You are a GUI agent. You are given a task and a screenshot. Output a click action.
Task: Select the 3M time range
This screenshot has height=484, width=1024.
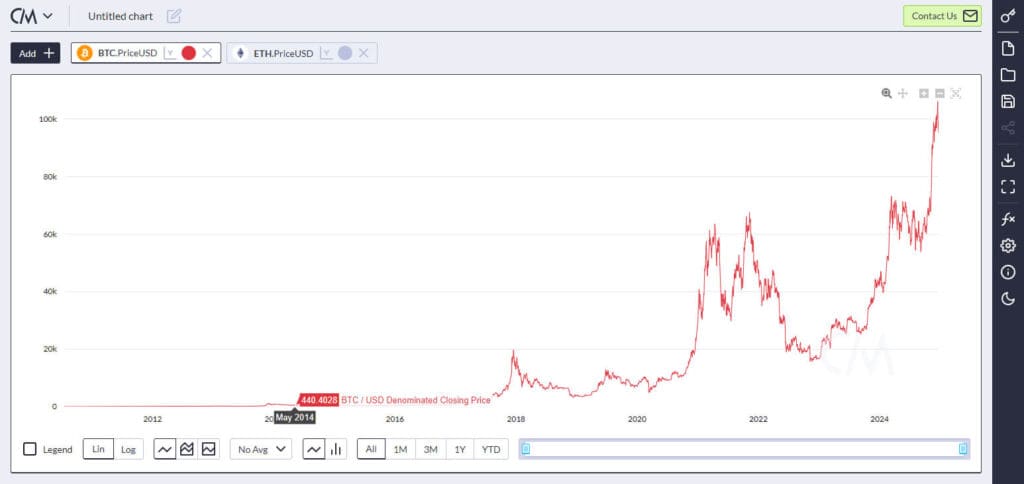[x=430, y=449]
